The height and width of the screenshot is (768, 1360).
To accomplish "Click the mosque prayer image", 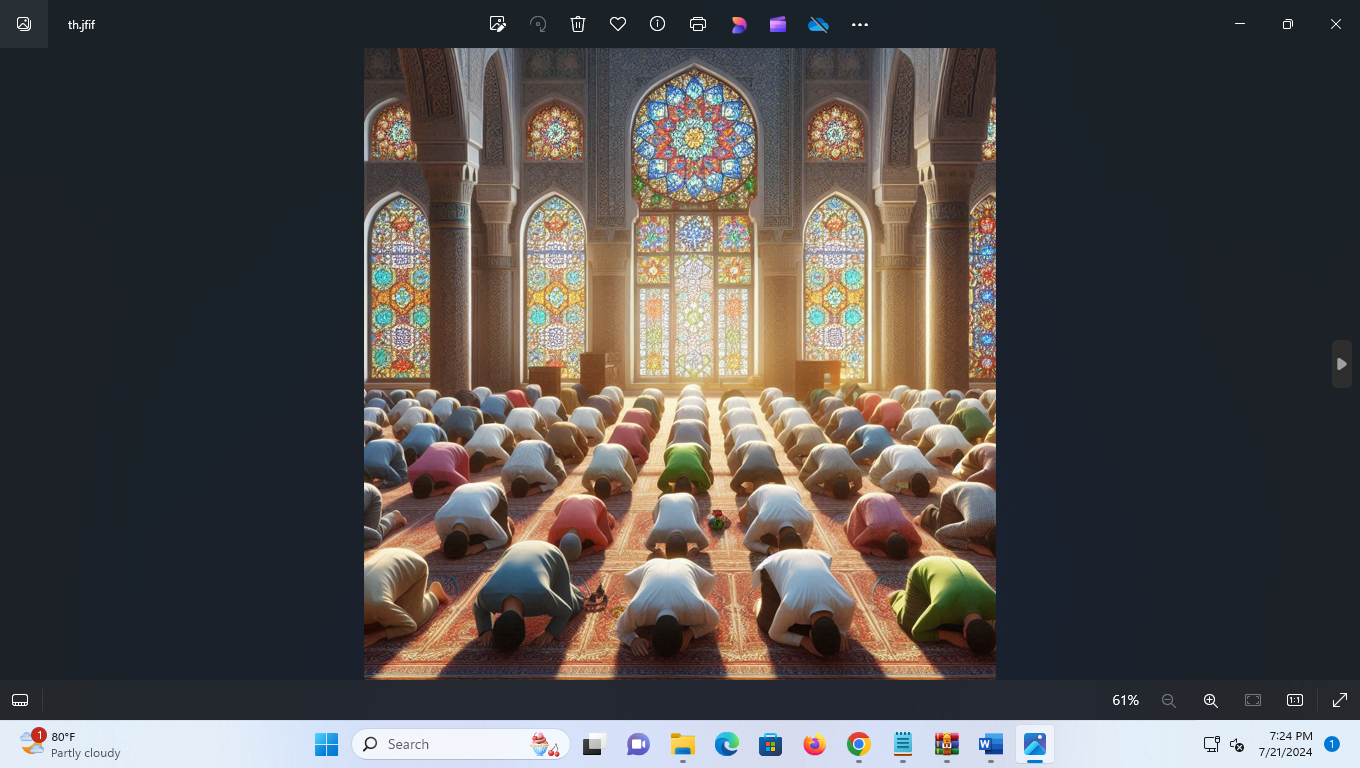I will click(x=680, y=363).
